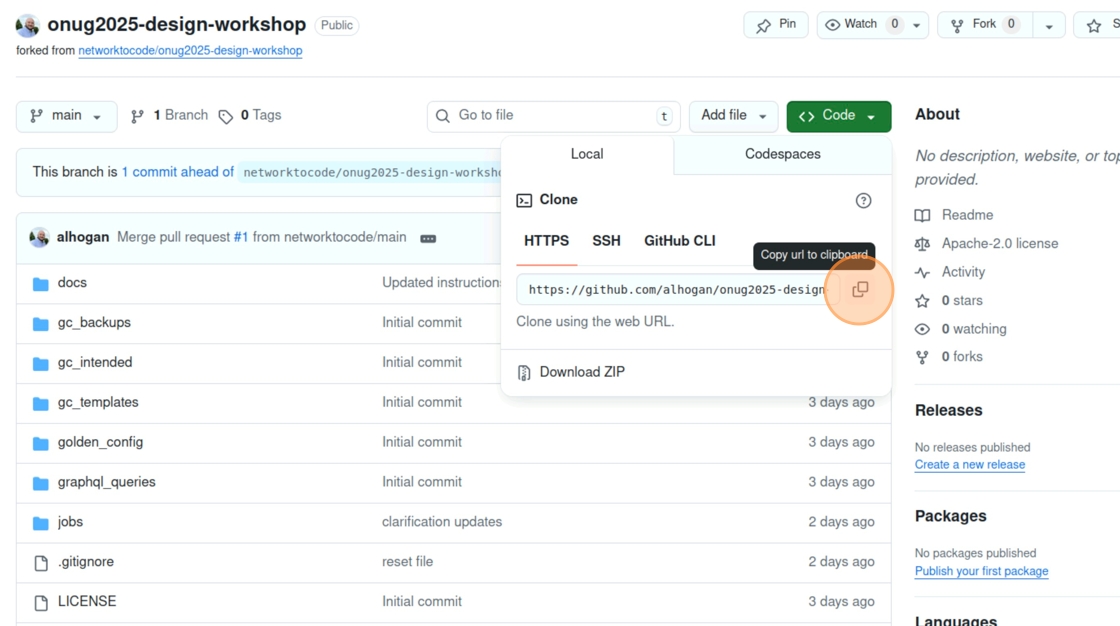Click the Readme book icon in About
This screenshot has height=626, width=1120.
[x=922, y=215]
